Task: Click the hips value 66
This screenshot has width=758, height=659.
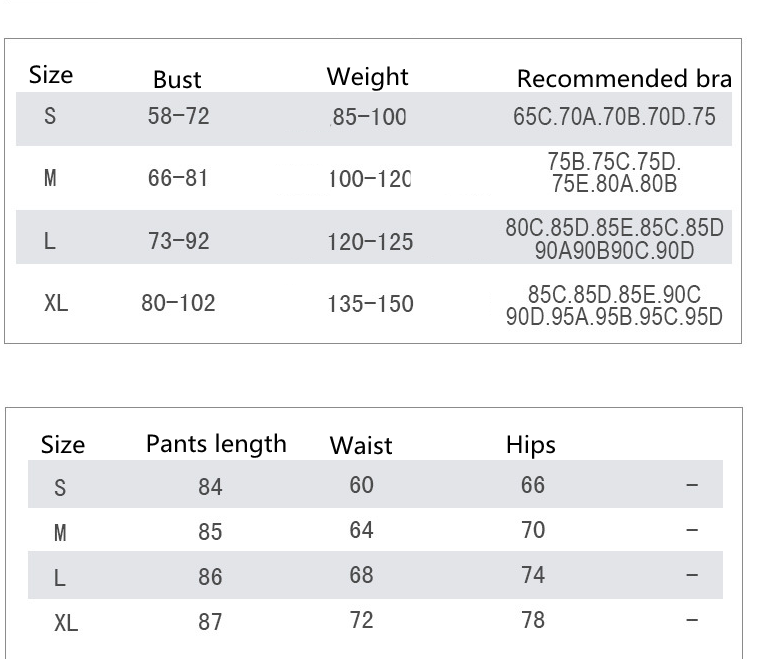Action: [x=533, y=485]
